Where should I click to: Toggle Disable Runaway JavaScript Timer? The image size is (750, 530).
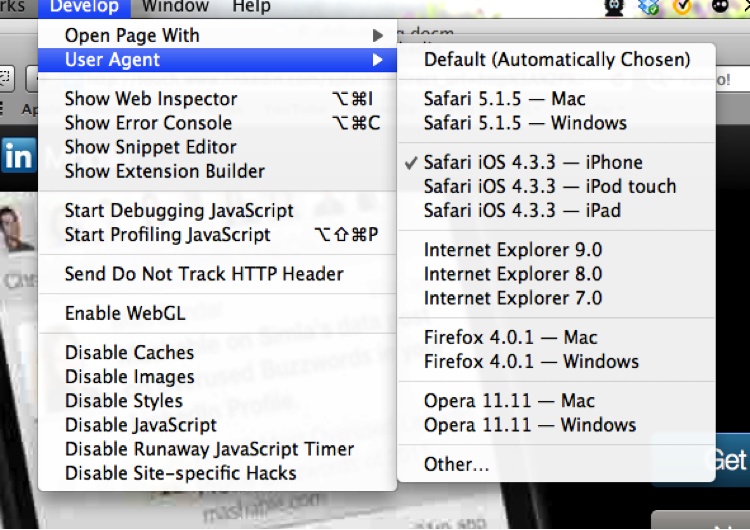(x=217, y=449)
